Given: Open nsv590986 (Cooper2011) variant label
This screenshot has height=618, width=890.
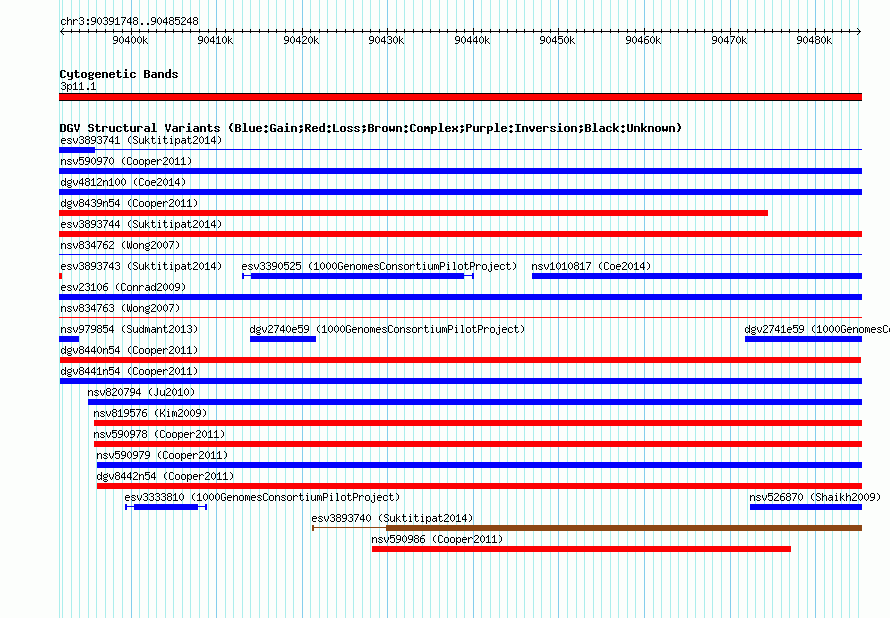Looking at the screenshot, I should point(437,539).
